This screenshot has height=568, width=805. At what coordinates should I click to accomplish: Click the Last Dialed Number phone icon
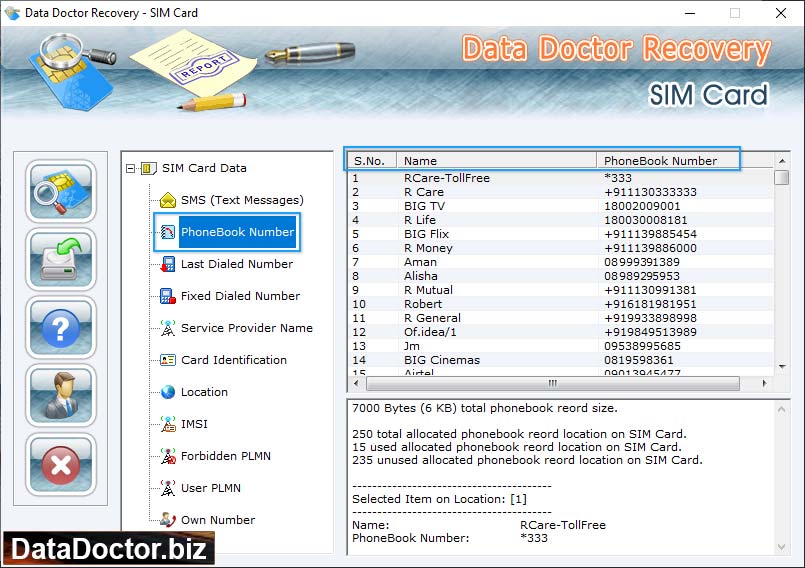(x=167, y=264)
